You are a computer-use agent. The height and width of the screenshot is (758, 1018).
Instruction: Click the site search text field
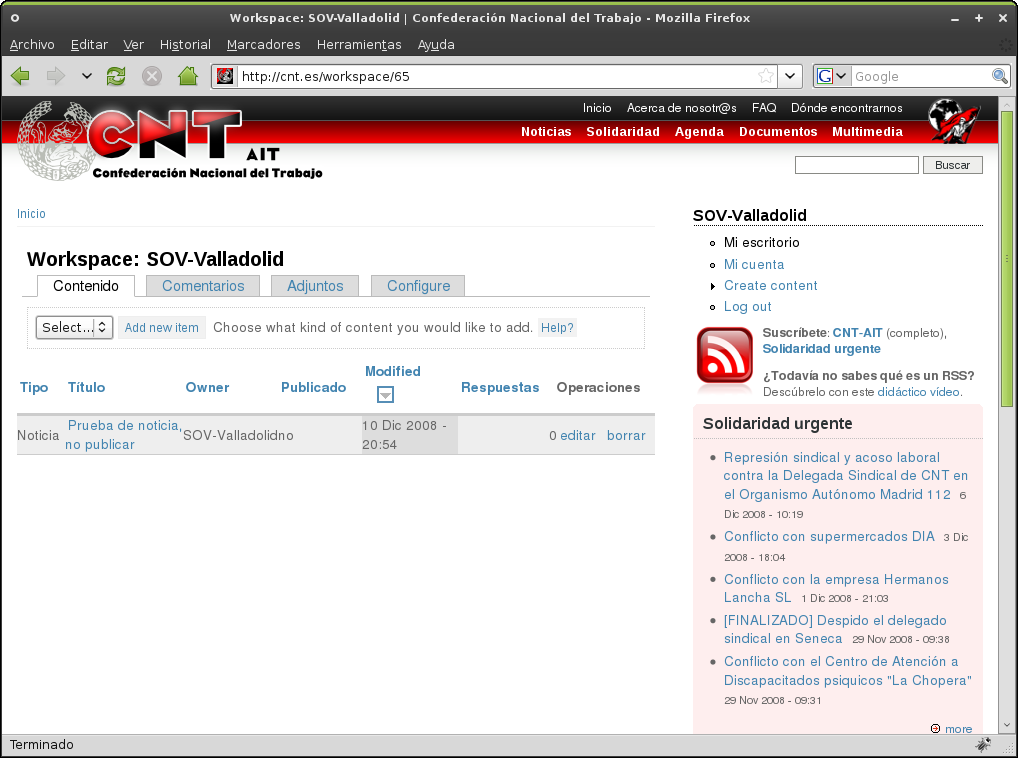(x=856, y=165)
